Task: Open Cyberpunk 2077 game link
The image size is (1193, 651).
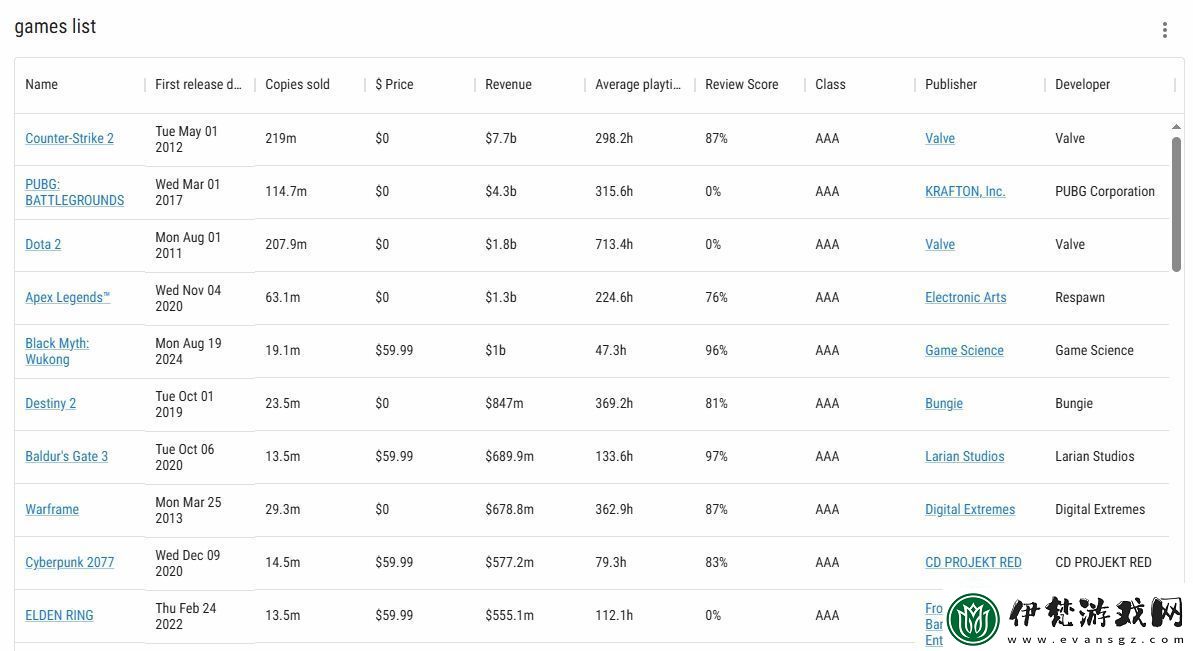Action: pos(69,562)
